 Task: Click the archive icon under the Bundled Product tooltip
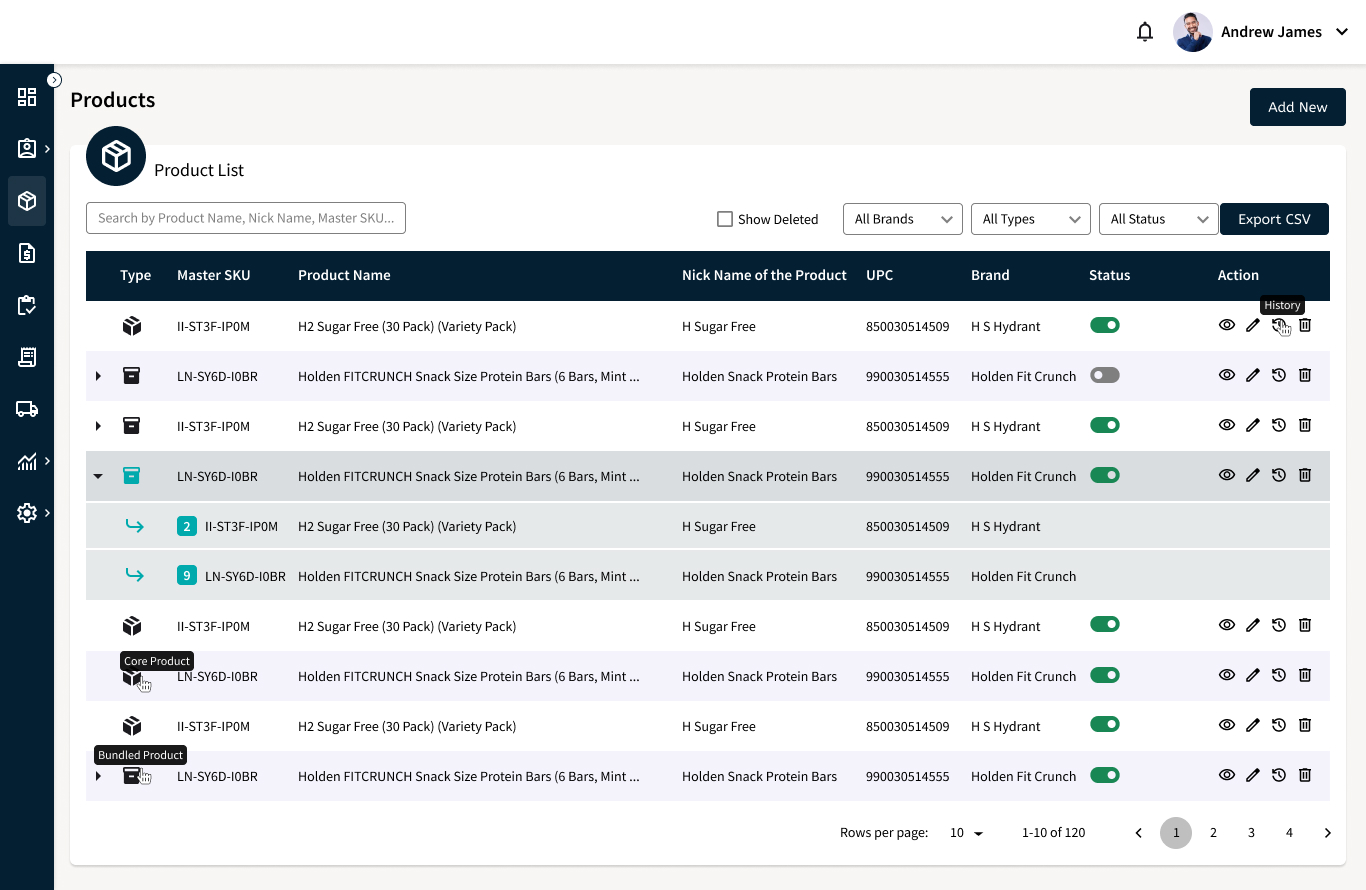(x=131, y=775)
